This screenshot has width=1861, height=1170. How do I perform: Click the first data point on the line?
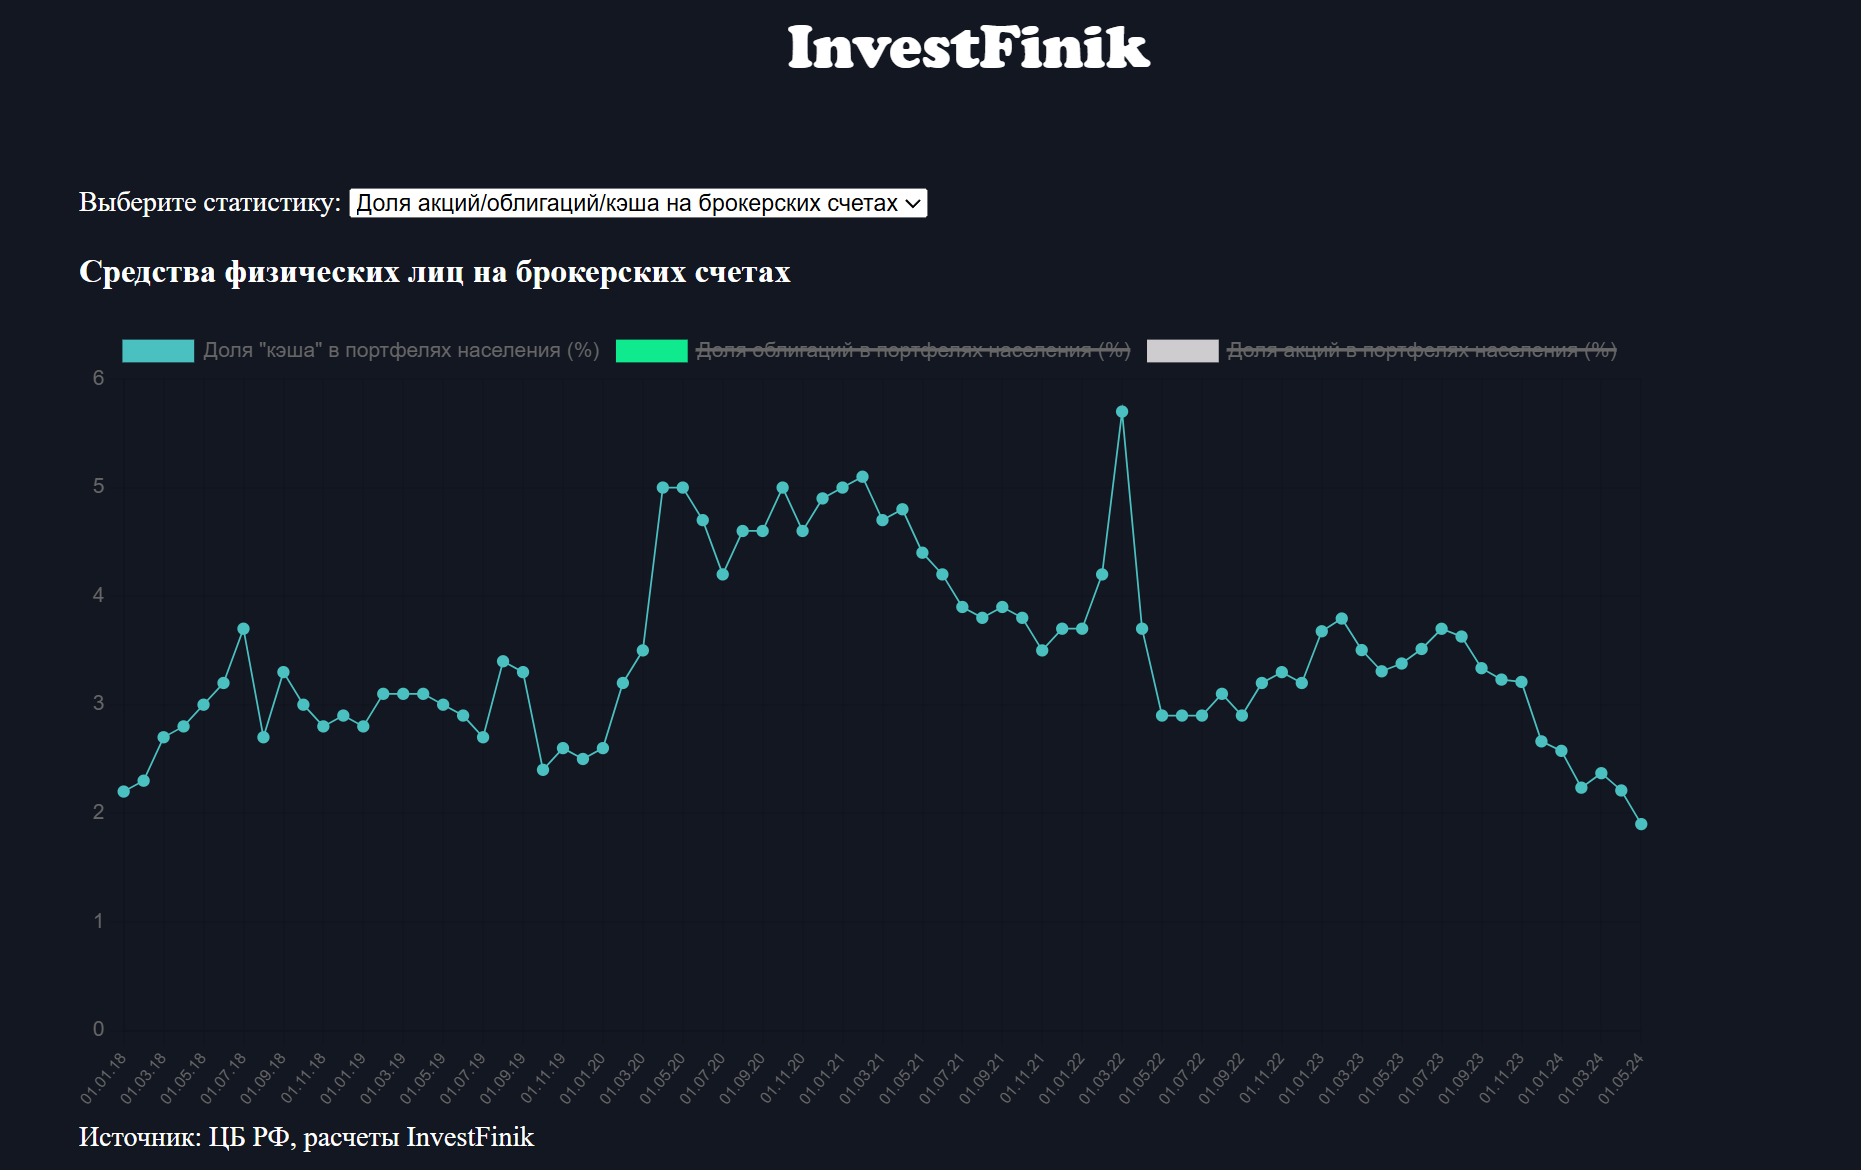[x=124, y=791]
